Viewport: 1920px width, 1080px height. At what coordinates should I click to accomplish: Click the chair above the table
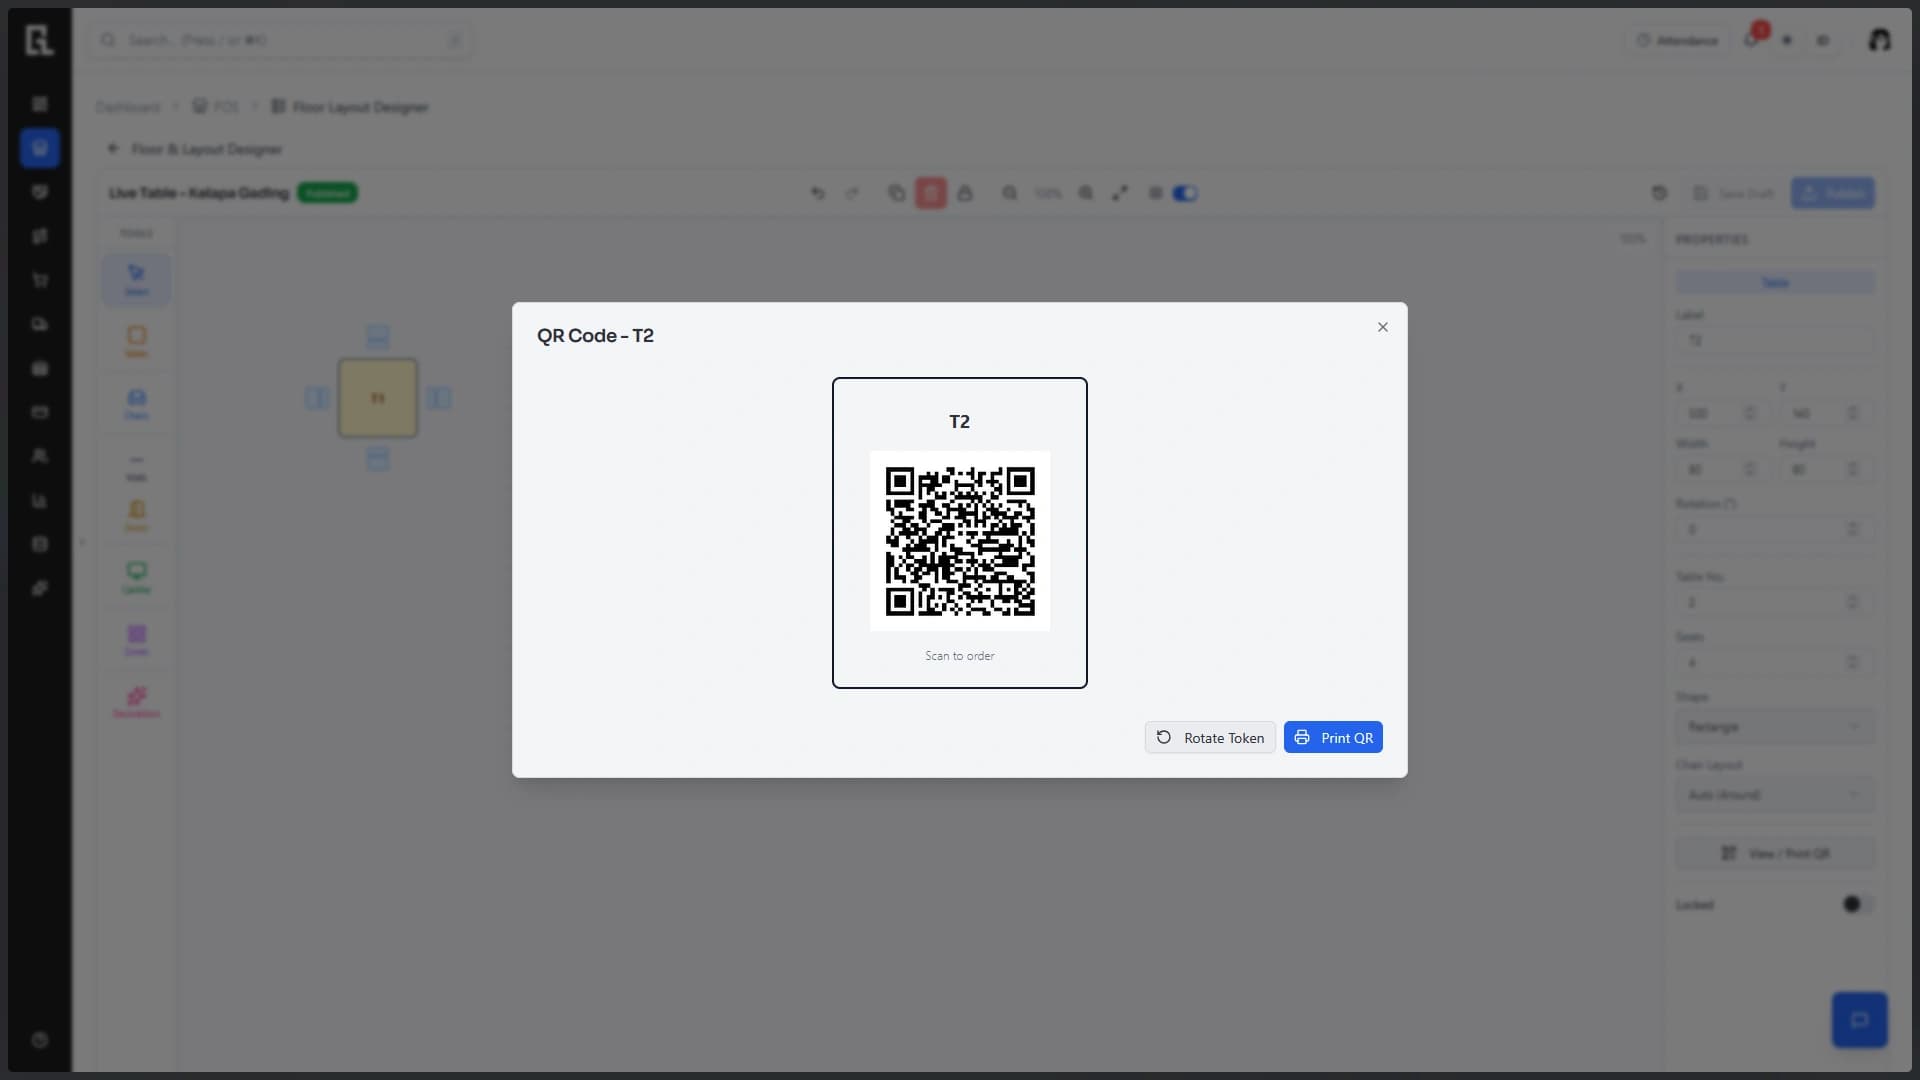point(378,337)
